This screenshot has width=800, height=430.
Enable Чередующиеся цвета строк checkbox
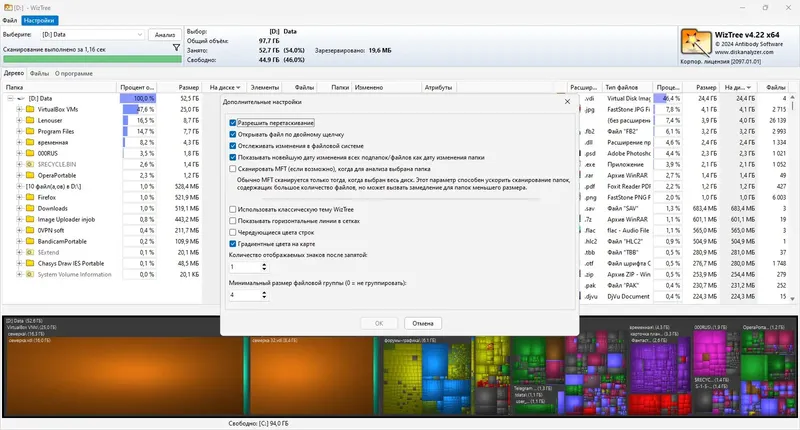click(233, 232)
